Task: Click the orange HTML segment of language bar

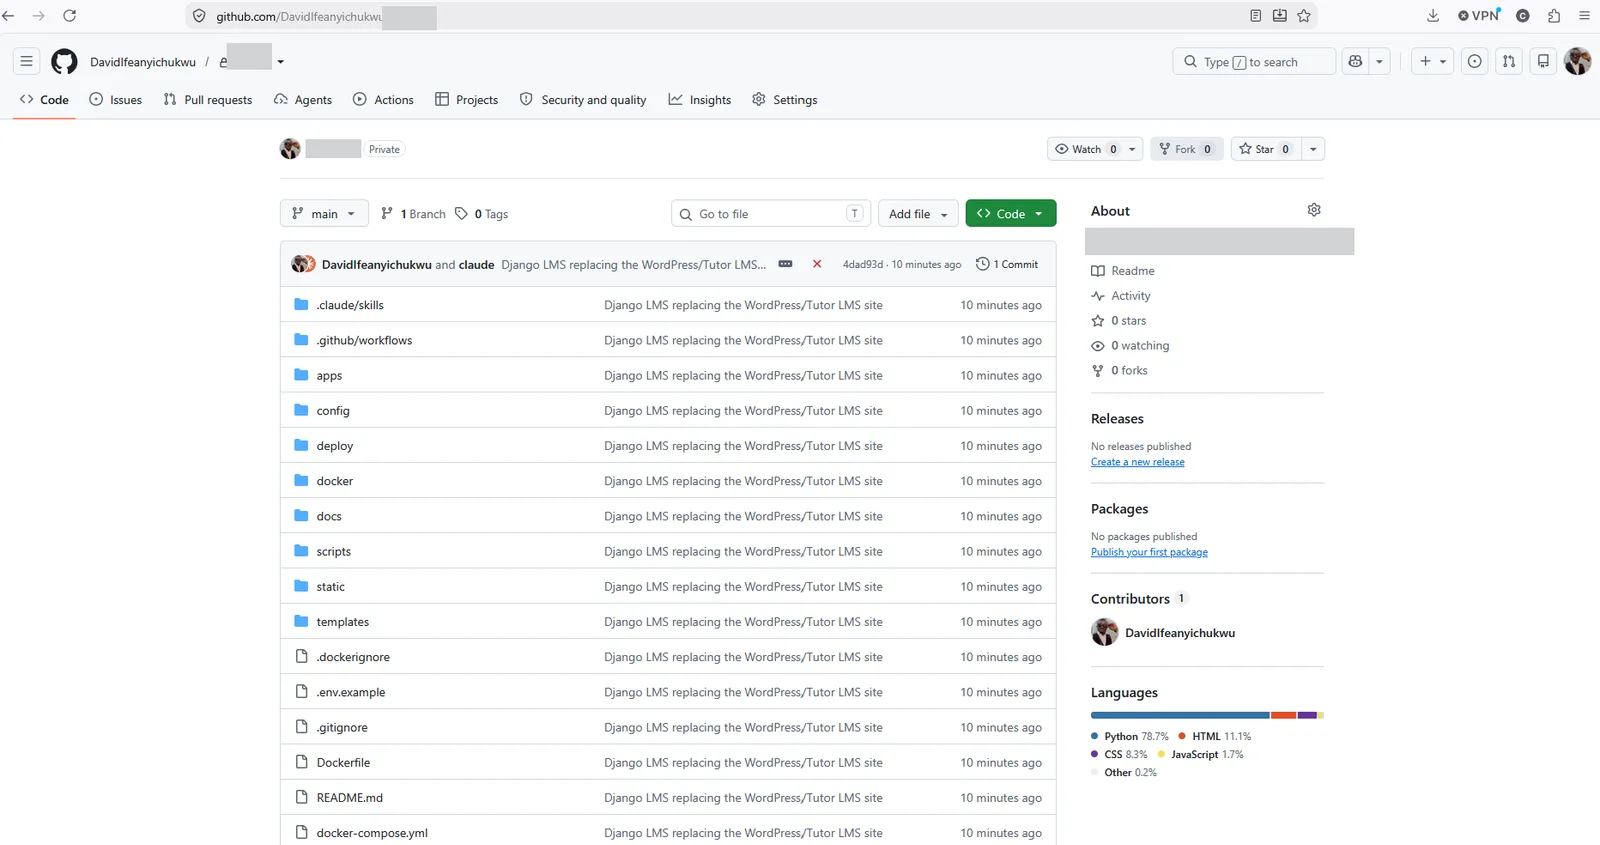Action: tap(1284, 715)
